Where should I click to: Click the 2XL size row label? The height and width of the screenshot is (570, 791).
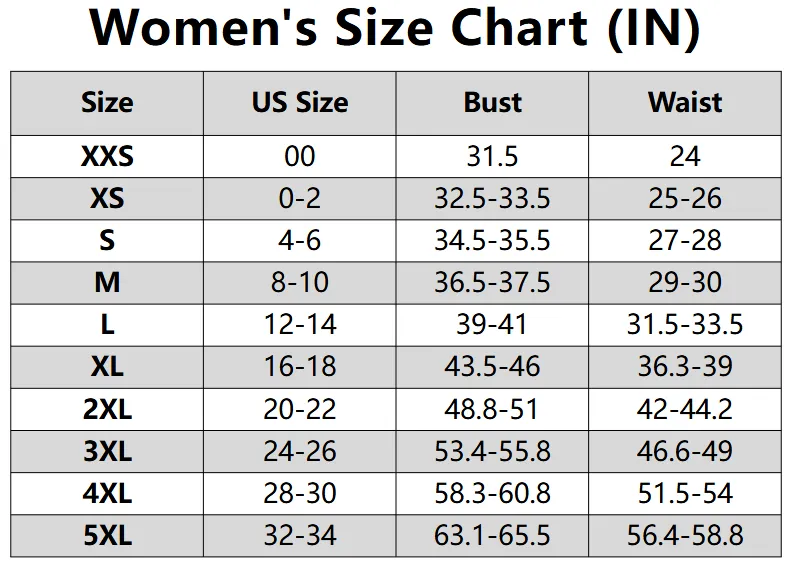(107, 408)
